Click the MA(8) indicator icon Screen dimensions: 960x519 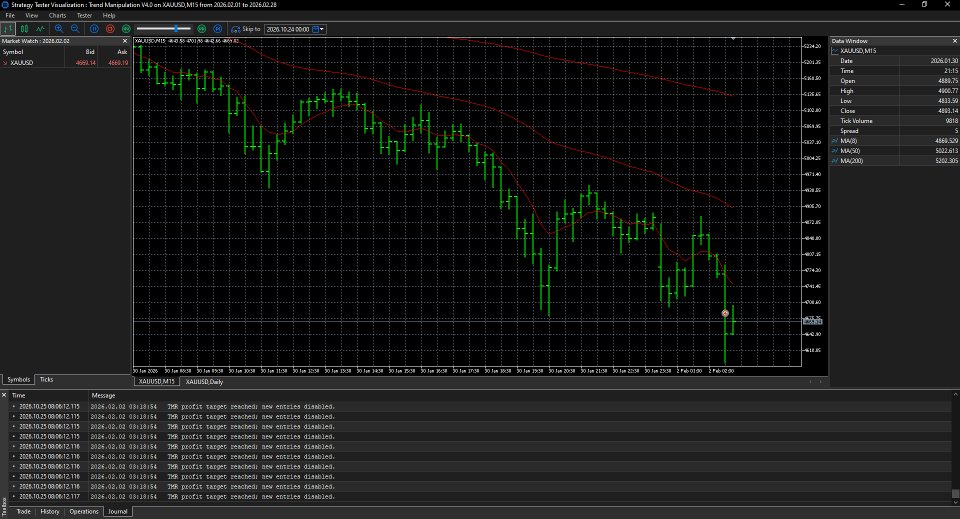(x=835, y=141)
